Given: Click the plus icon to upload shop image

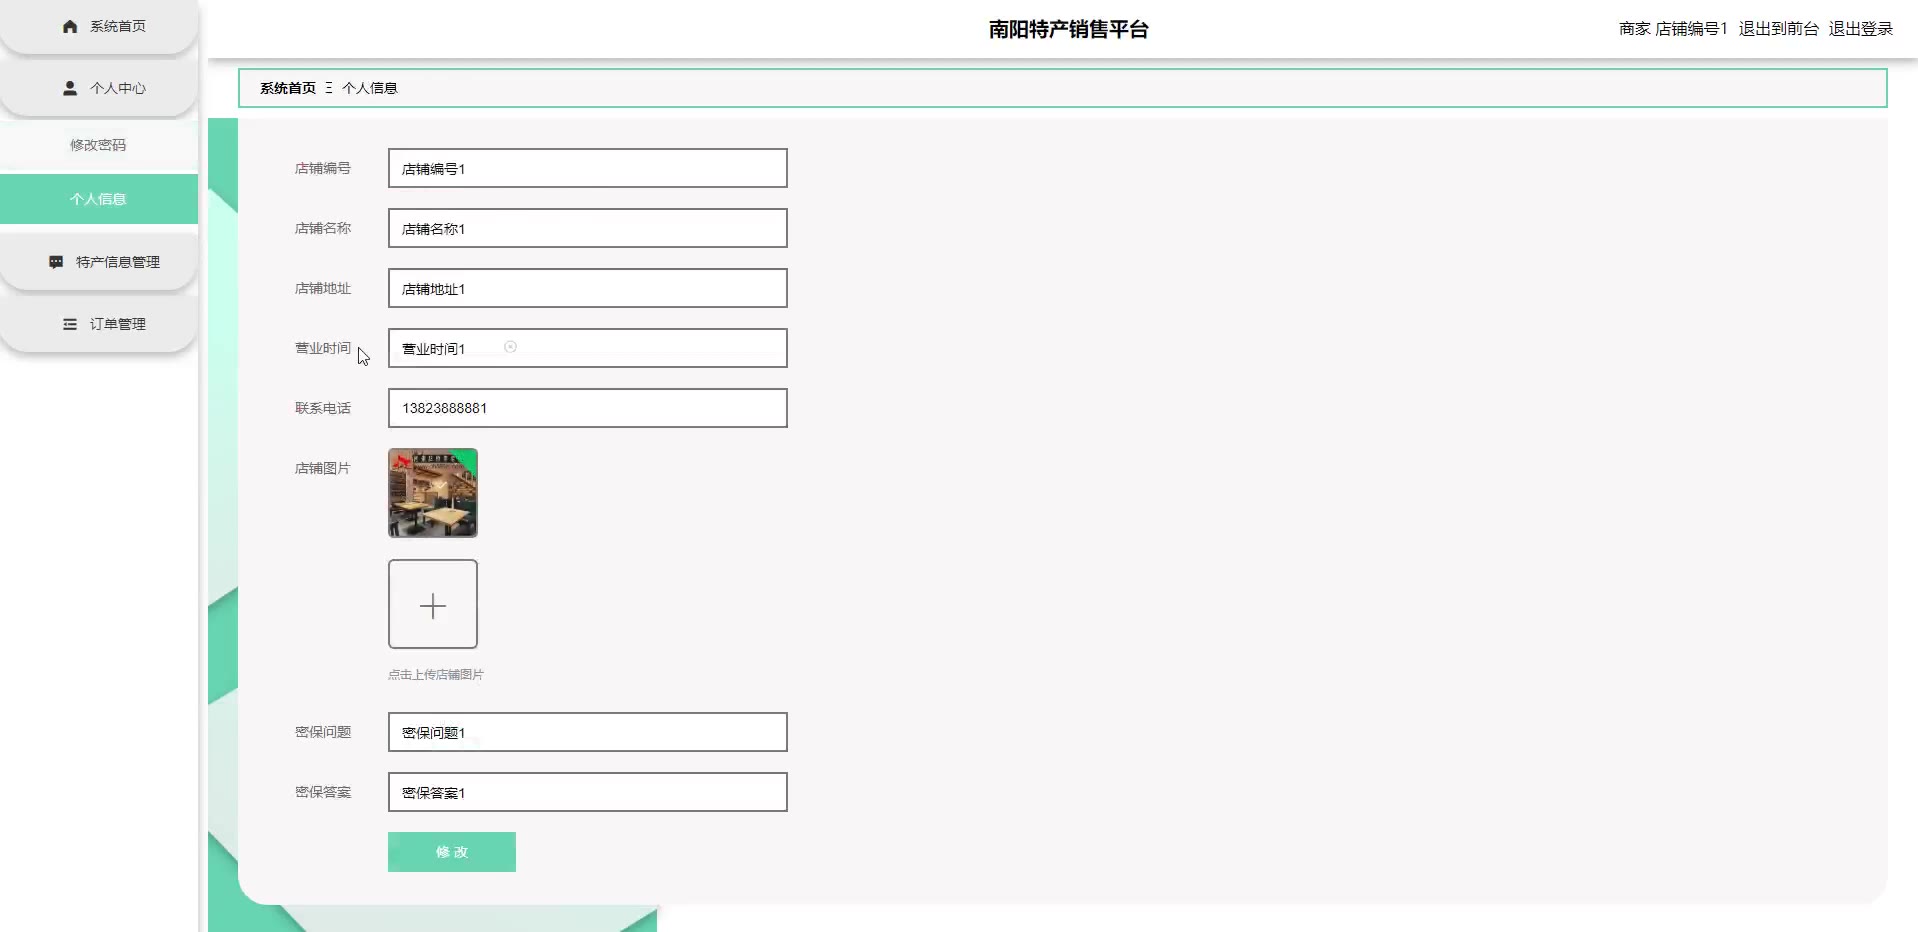Looking at the screenshot, I should click(x=433, y=605).
